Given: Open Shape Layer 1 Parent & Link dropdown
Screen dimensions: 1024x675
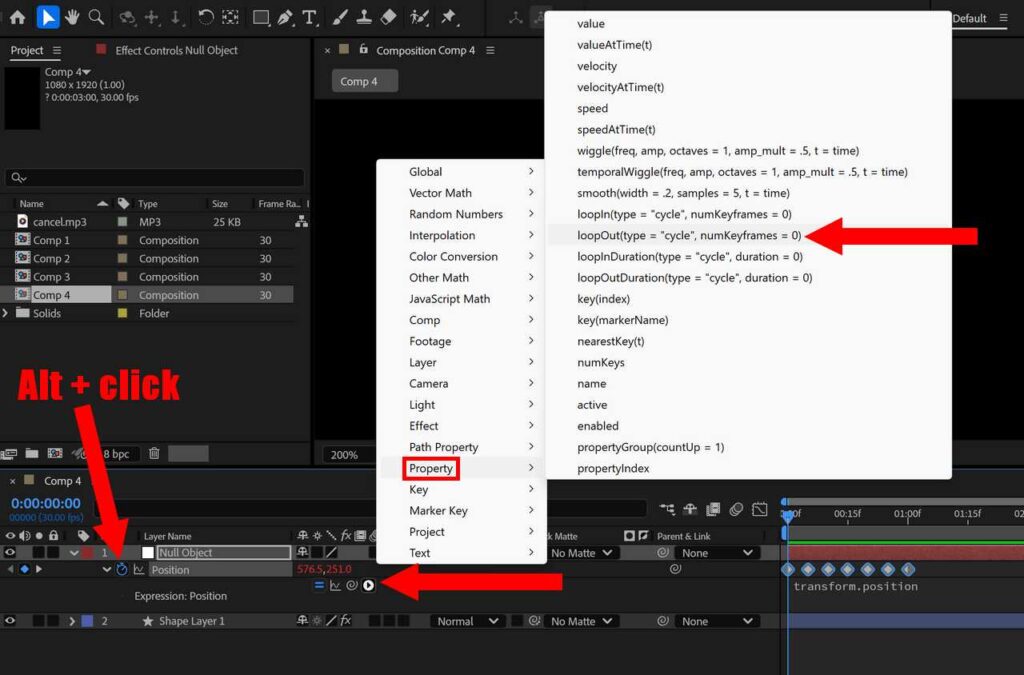Looking at the screenshot, I should 716,621.
